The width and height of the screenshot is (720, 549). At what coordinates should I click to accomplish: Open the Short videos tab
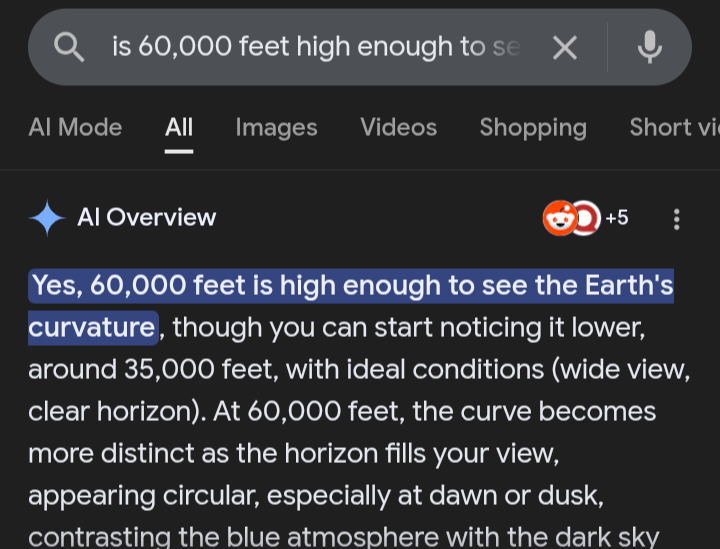point(675,127)
